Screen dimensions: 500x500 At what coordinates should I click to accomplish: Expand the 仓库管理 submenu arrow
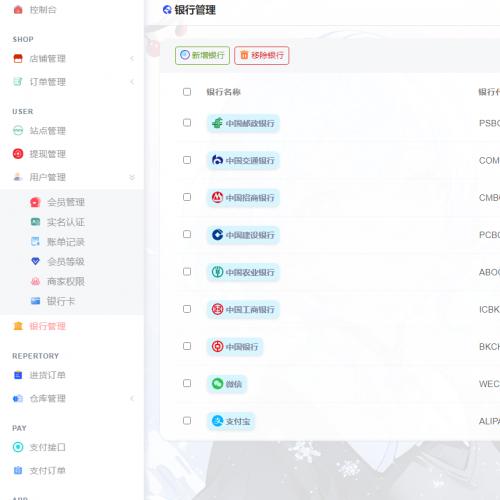point(132,398)
